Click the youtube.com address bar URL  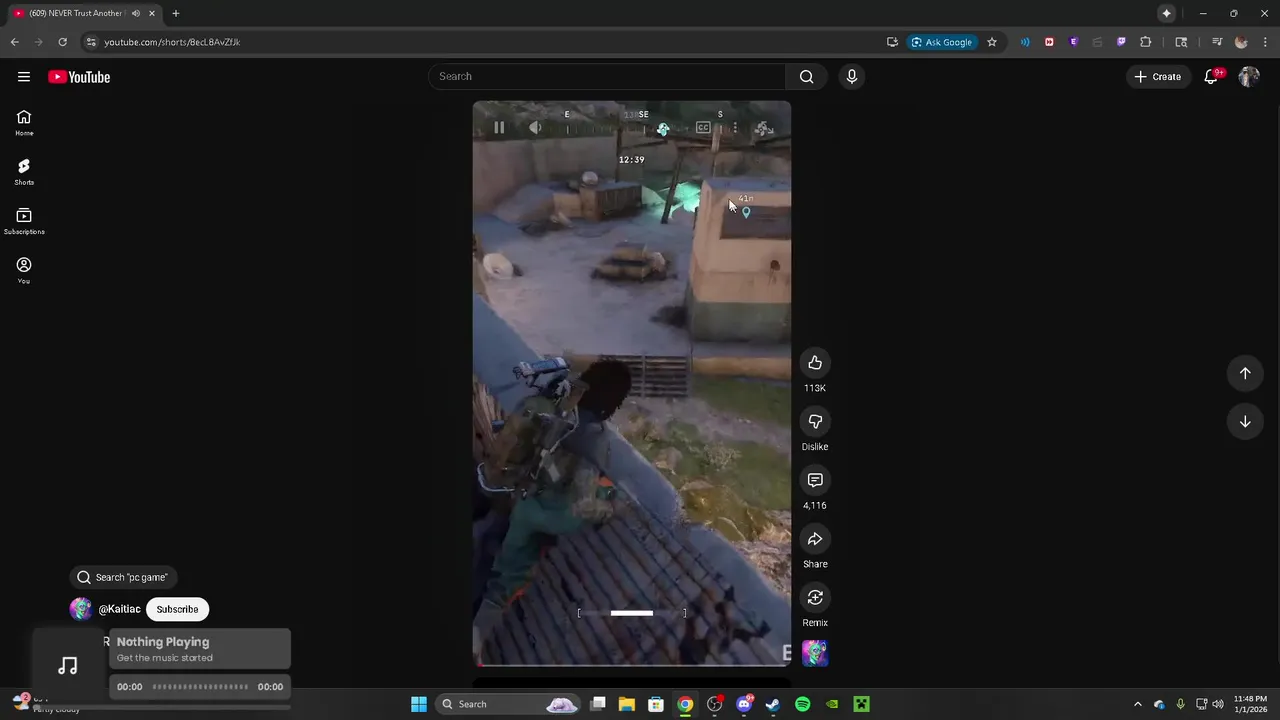[x=172, y=42]
